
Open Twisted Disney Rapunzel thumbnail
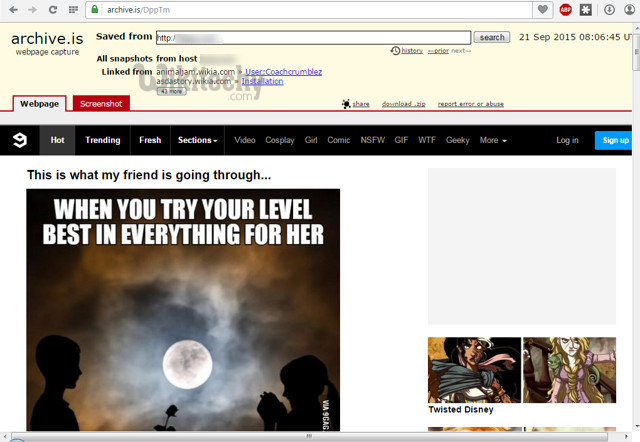569,370
